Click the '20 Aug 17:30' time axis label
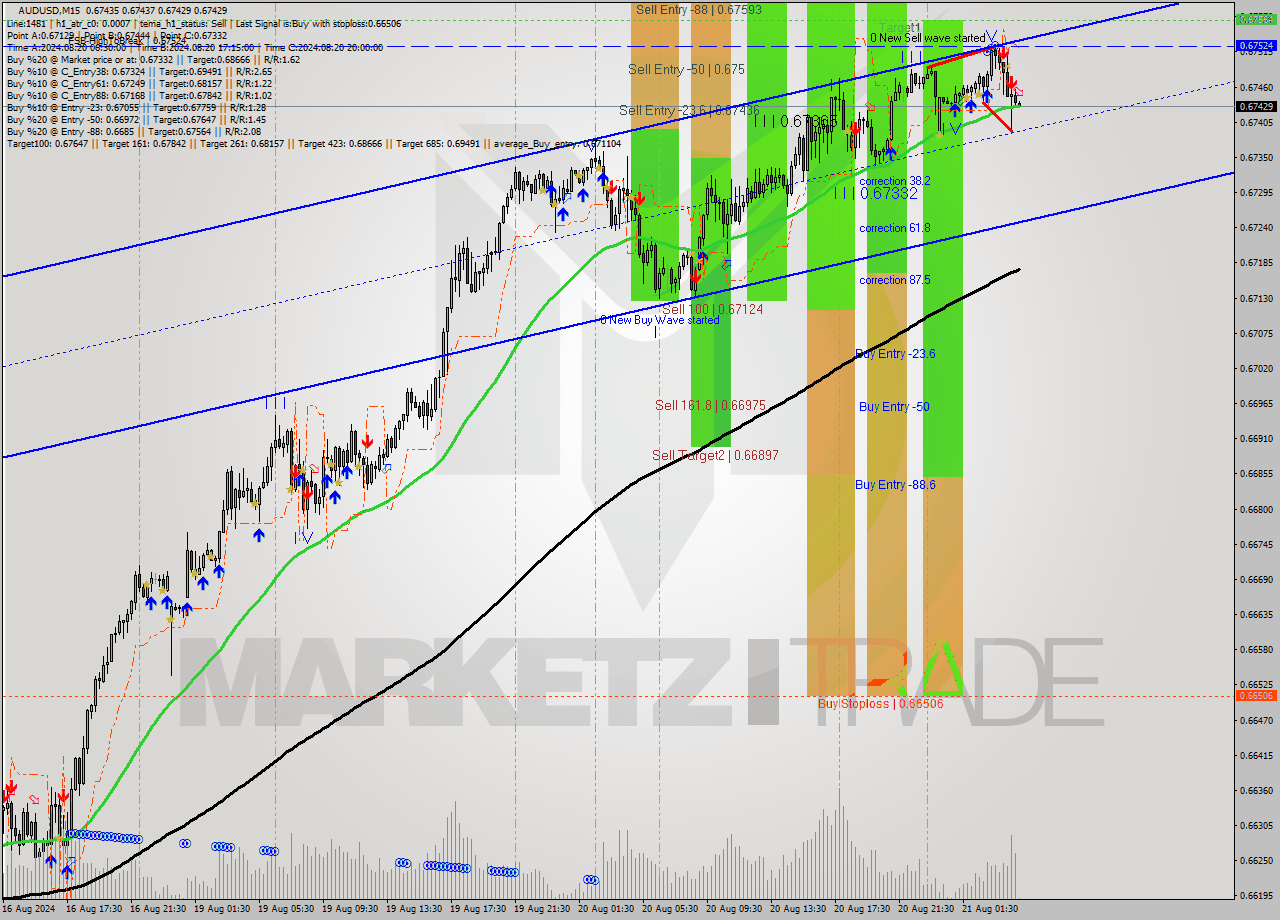Screen dimensions: 1280x920 [x=863, y=909]
